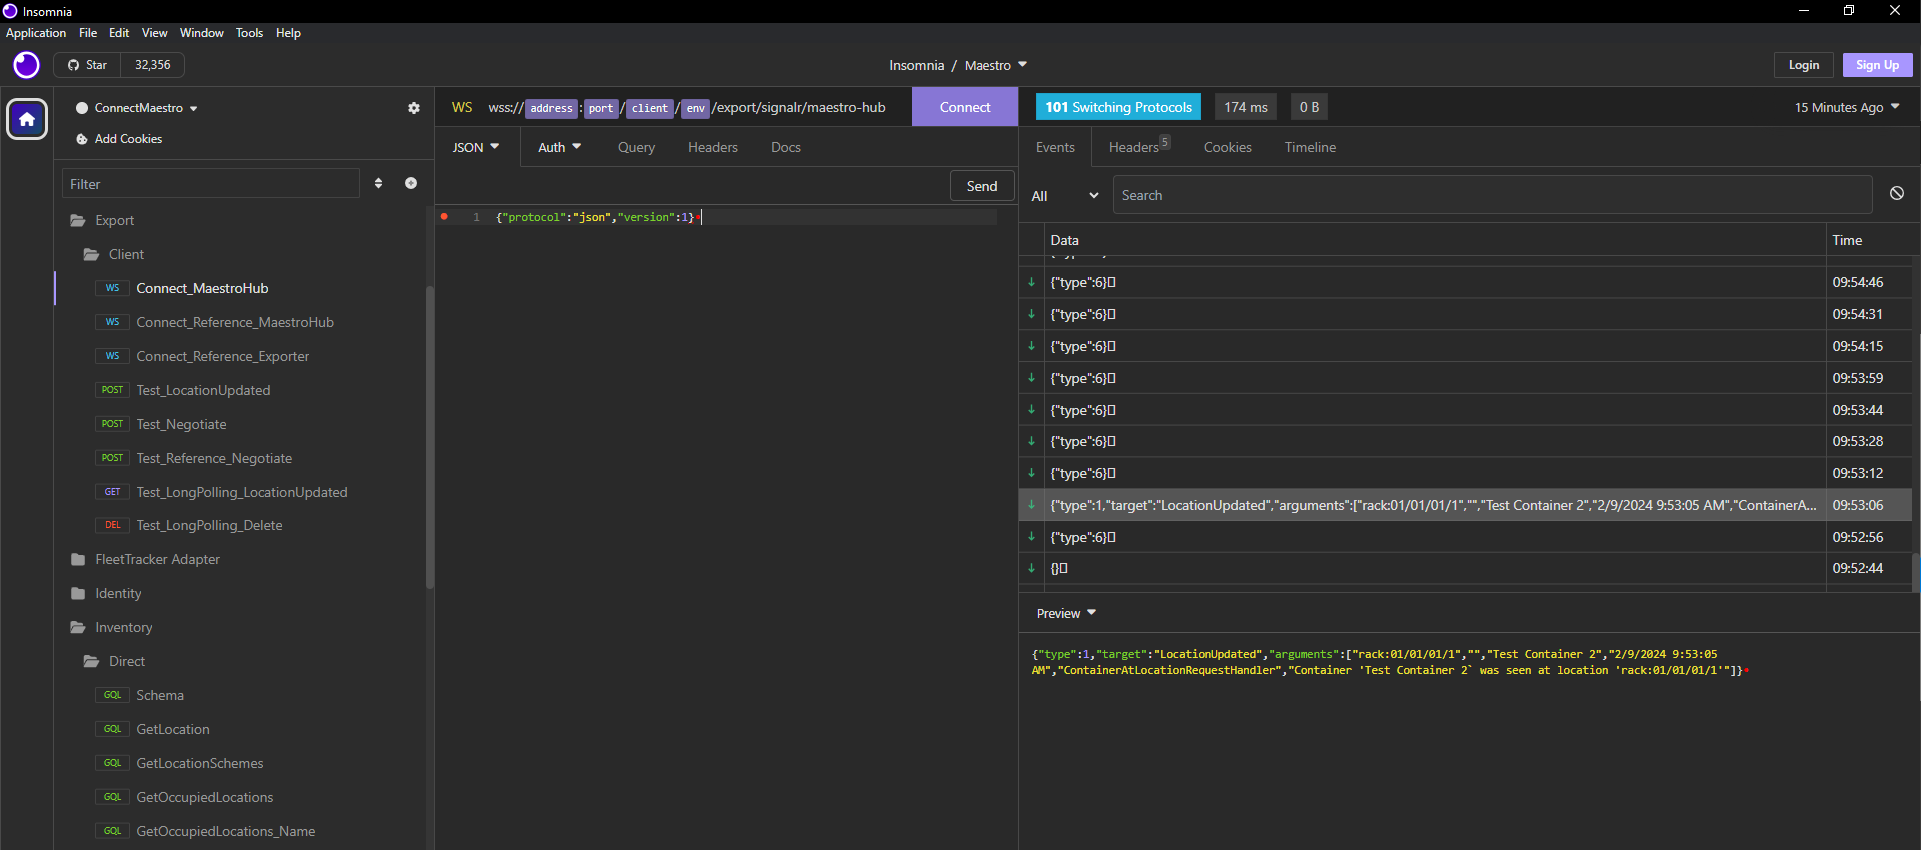Select the type 6 event at 09:54:46

1465,282
